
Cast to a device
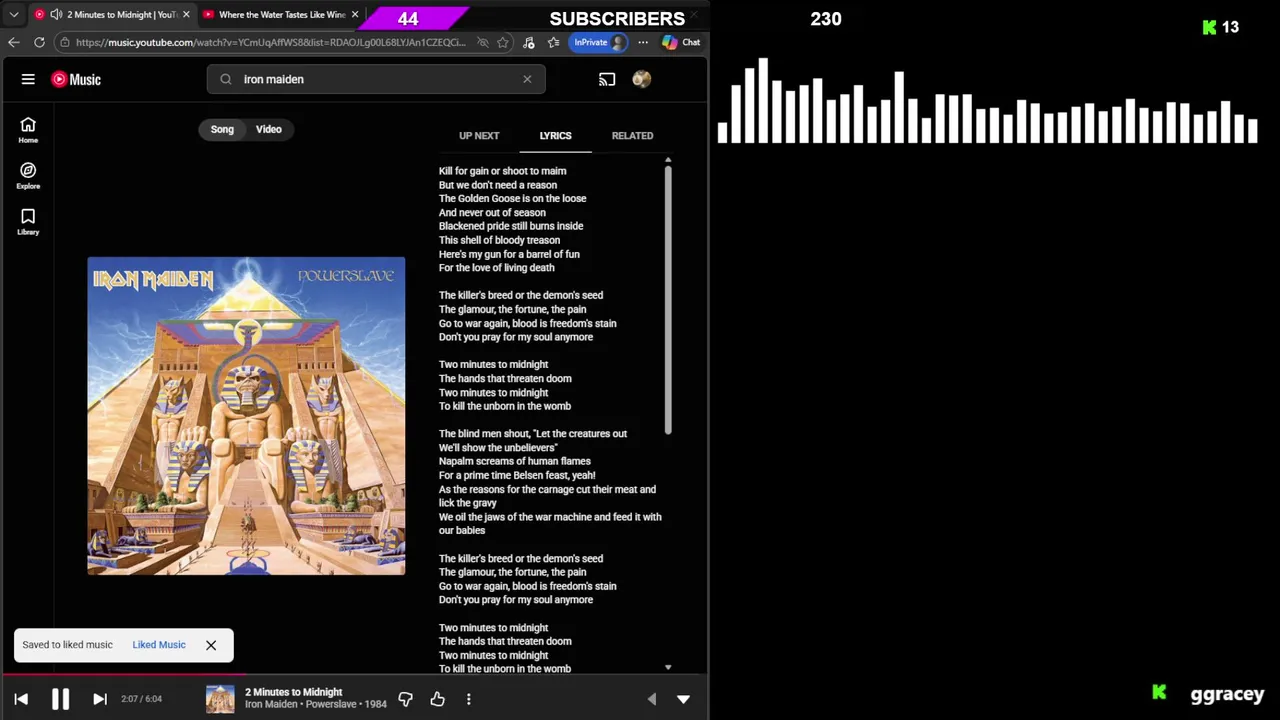607,79
